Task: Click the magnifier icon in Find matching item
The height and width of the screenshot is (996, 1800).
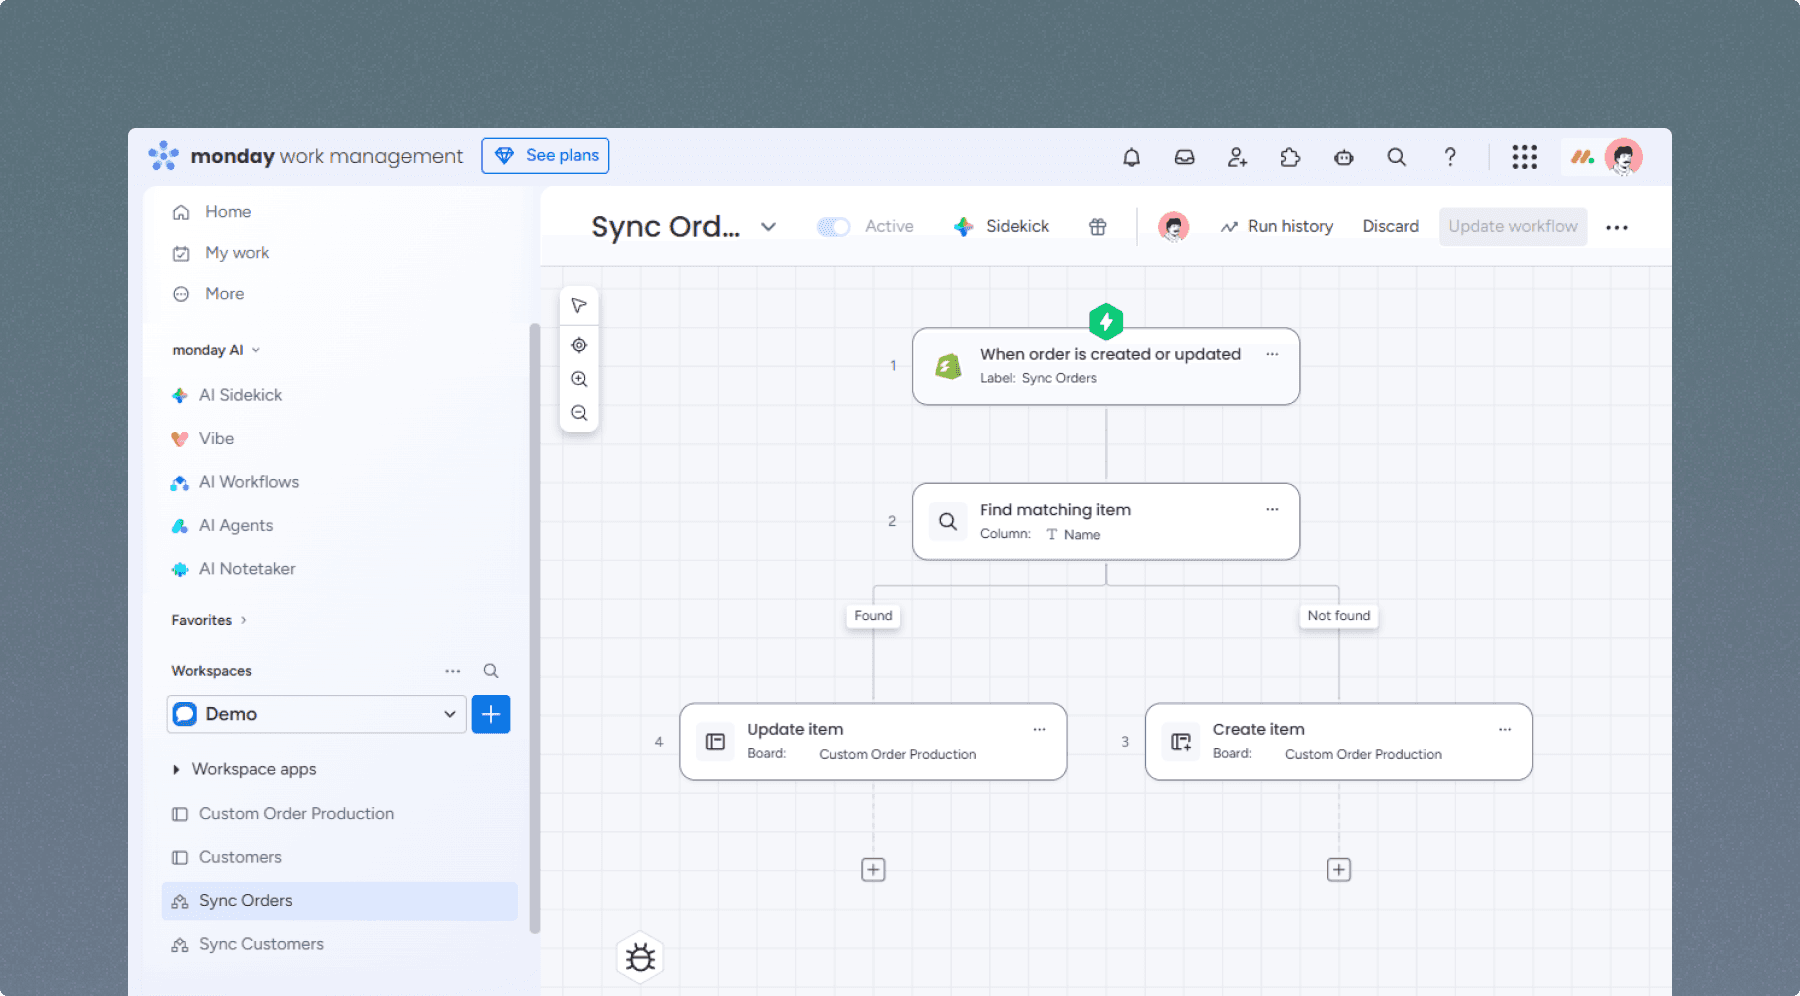Action: tap(948, 521)
